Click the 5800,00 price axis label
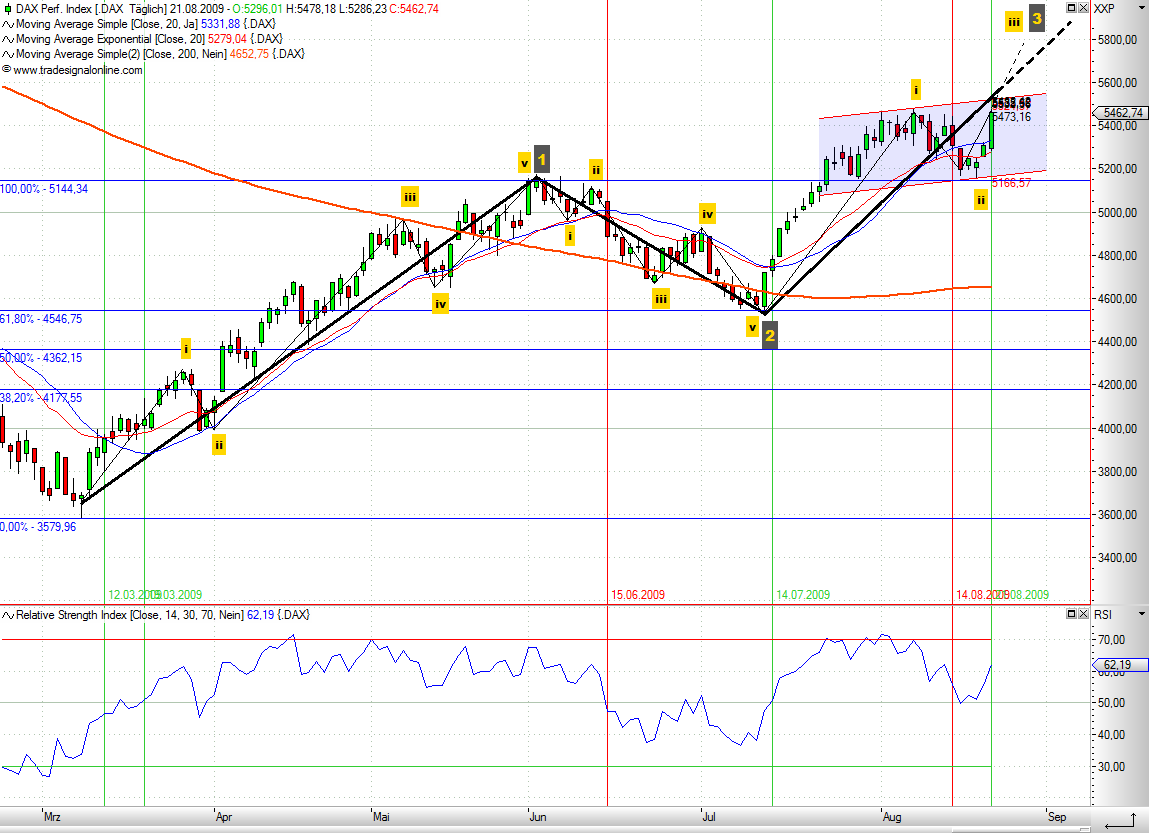 coord(1117,40)
